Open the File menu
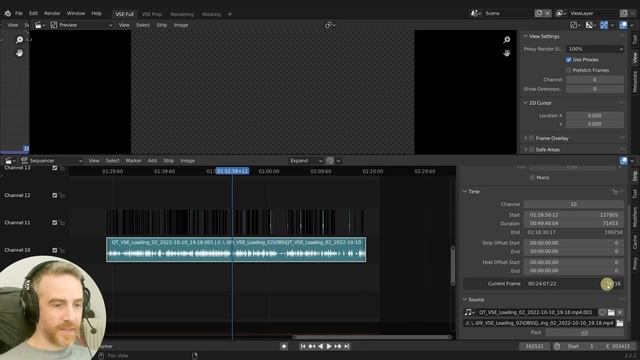640x360 pixels. [19, 13]
